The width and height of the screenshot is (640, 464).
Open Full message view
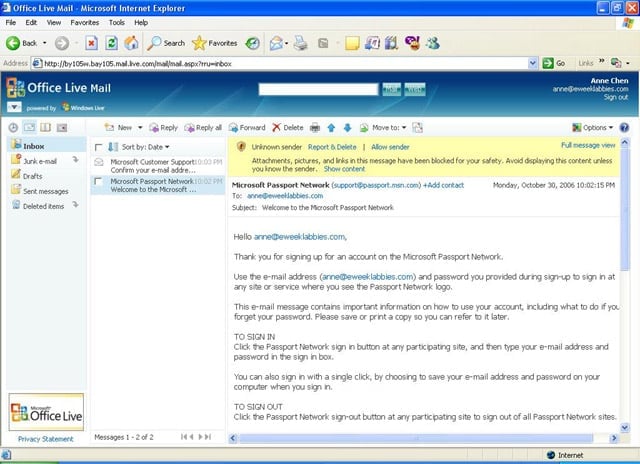[588, 145]
